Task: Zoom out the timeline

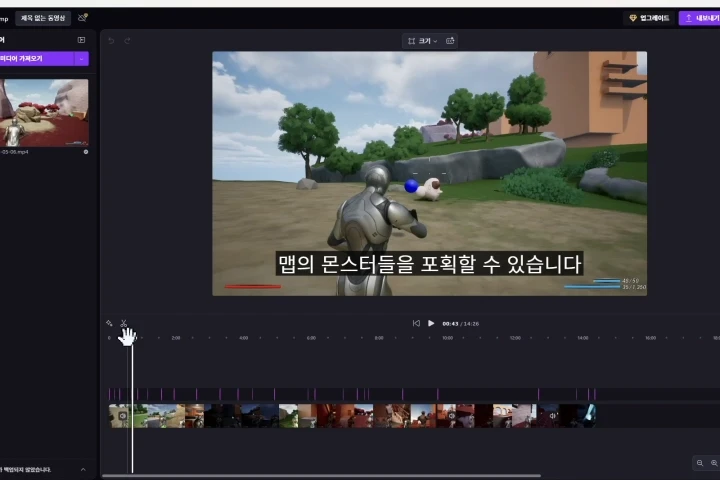Action: (x=700, y=463)
